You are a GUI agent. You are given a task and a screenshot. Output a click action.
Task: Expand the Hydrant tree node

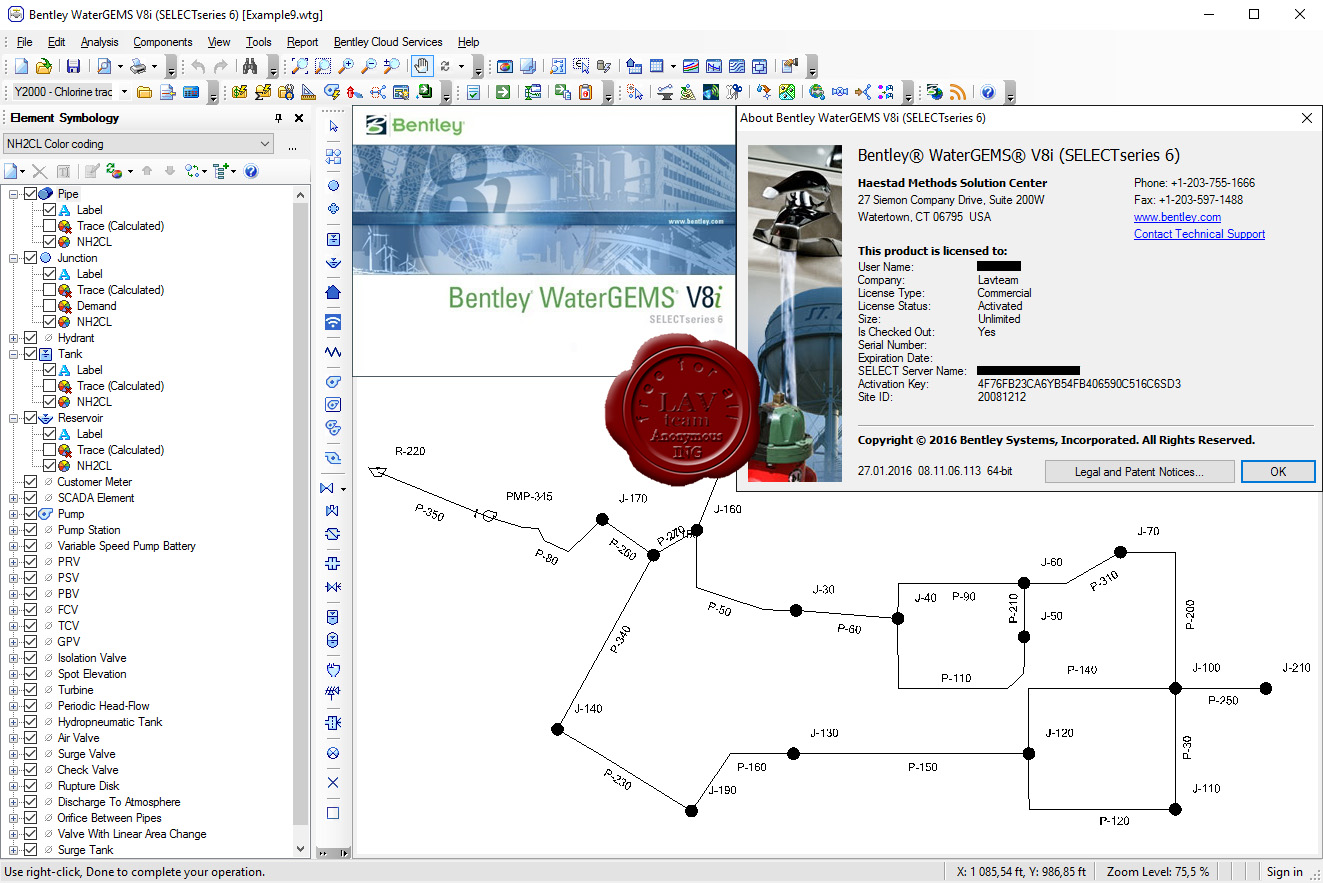pyautogui.click(x=14, y=338)
